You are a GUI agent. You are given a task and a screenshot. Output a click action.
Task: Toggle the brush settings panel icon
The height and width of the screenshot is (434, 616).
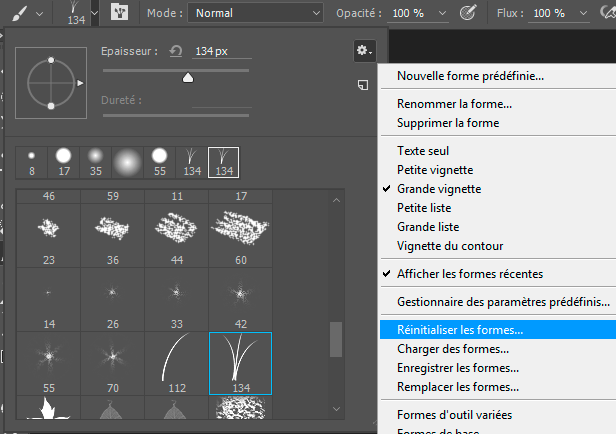120,14
